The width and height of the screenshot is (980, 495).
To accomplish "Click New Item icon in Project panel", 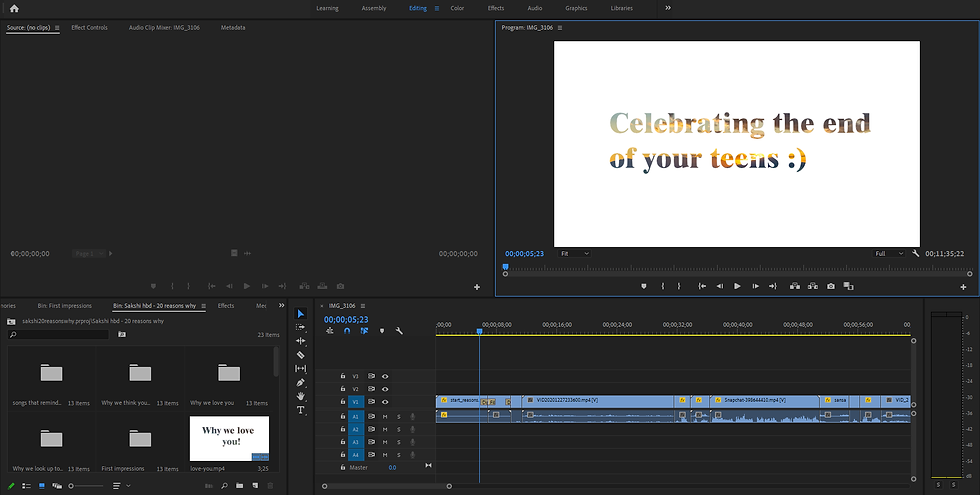I will pyautogui.click(x=255, y=486).
